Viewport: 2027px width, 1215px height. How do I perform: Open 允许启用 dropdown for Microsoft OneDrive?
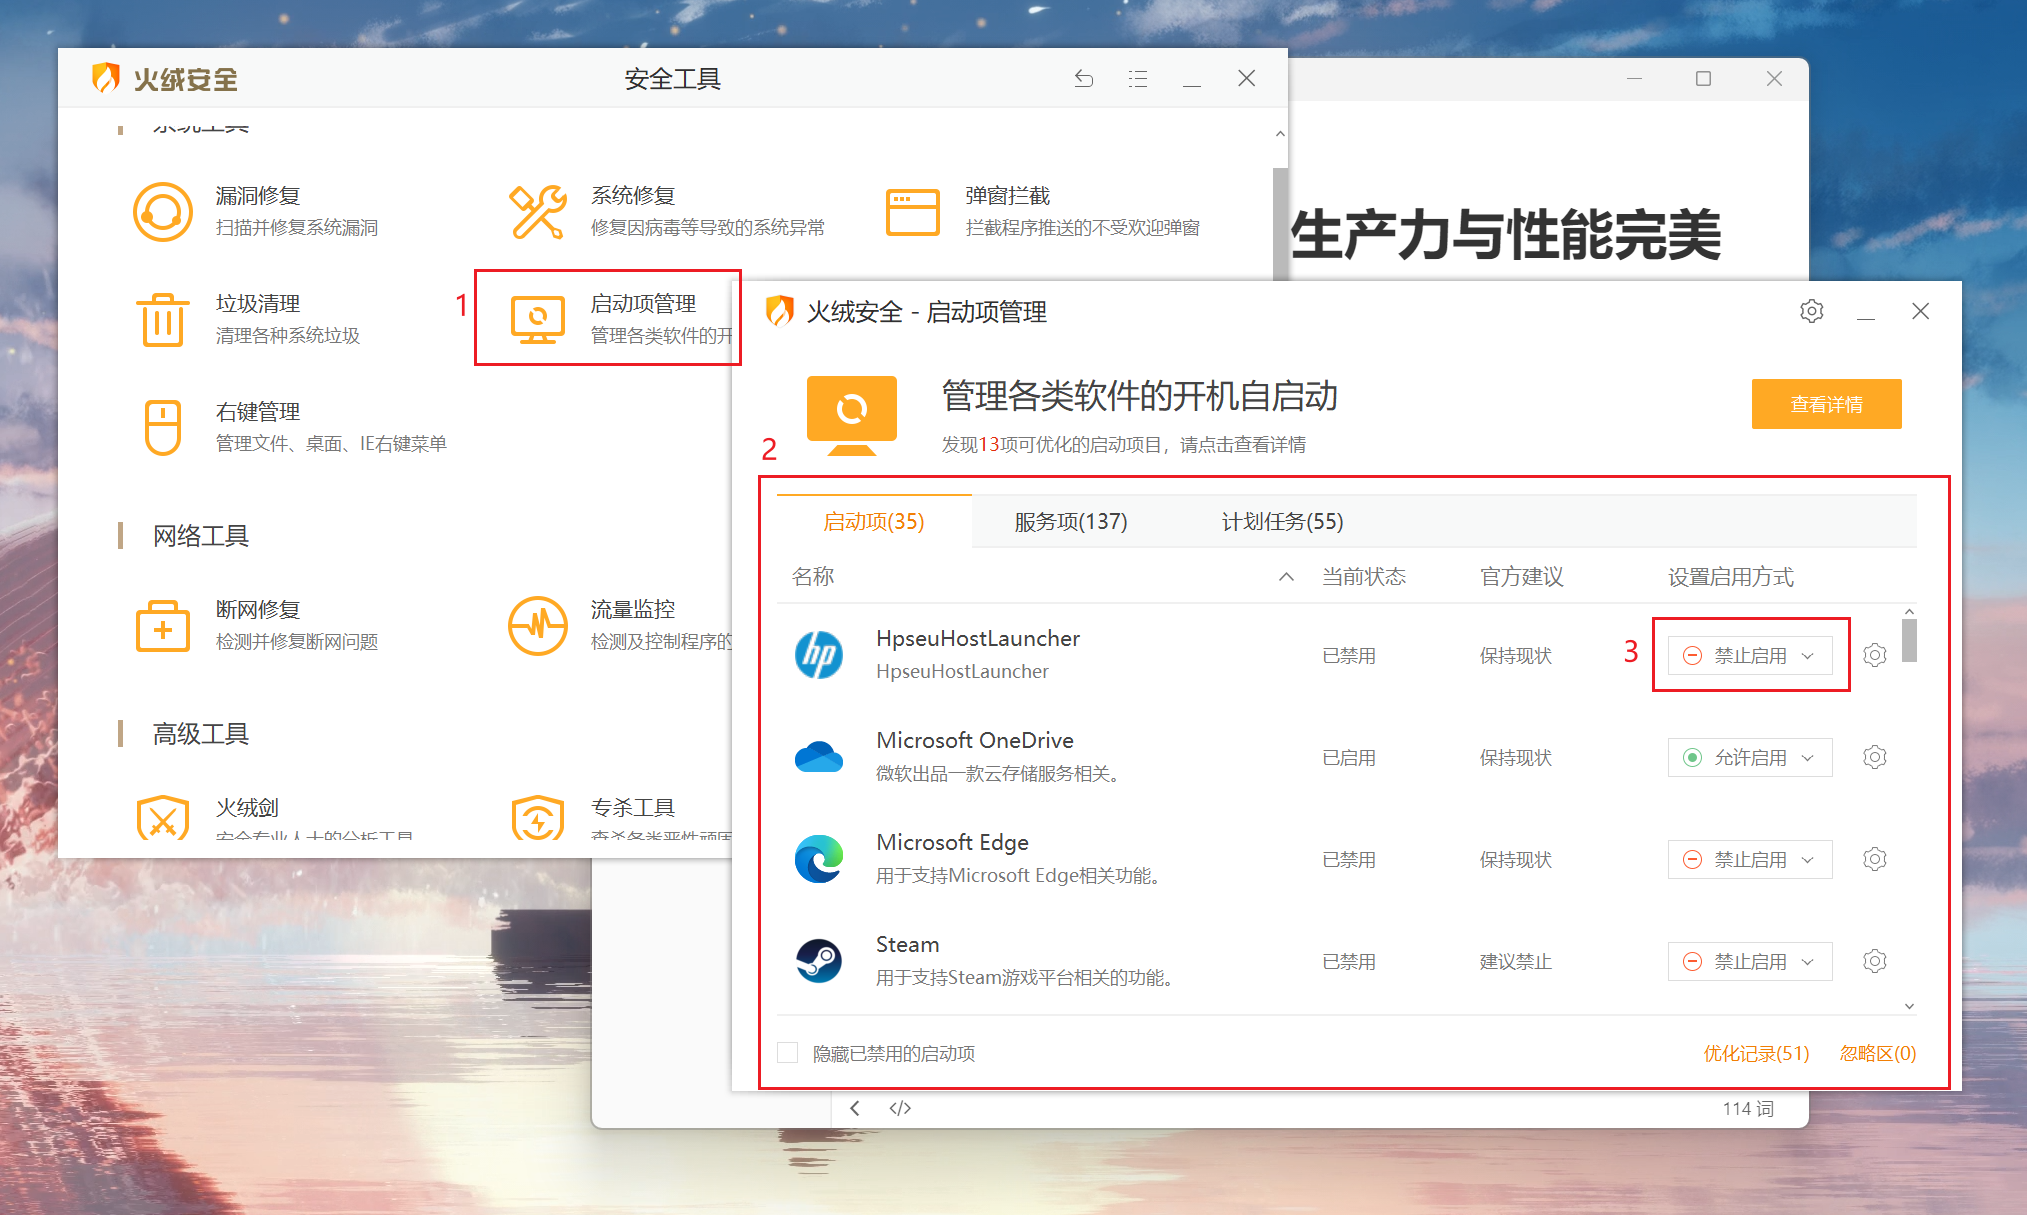coord(1750,758)
